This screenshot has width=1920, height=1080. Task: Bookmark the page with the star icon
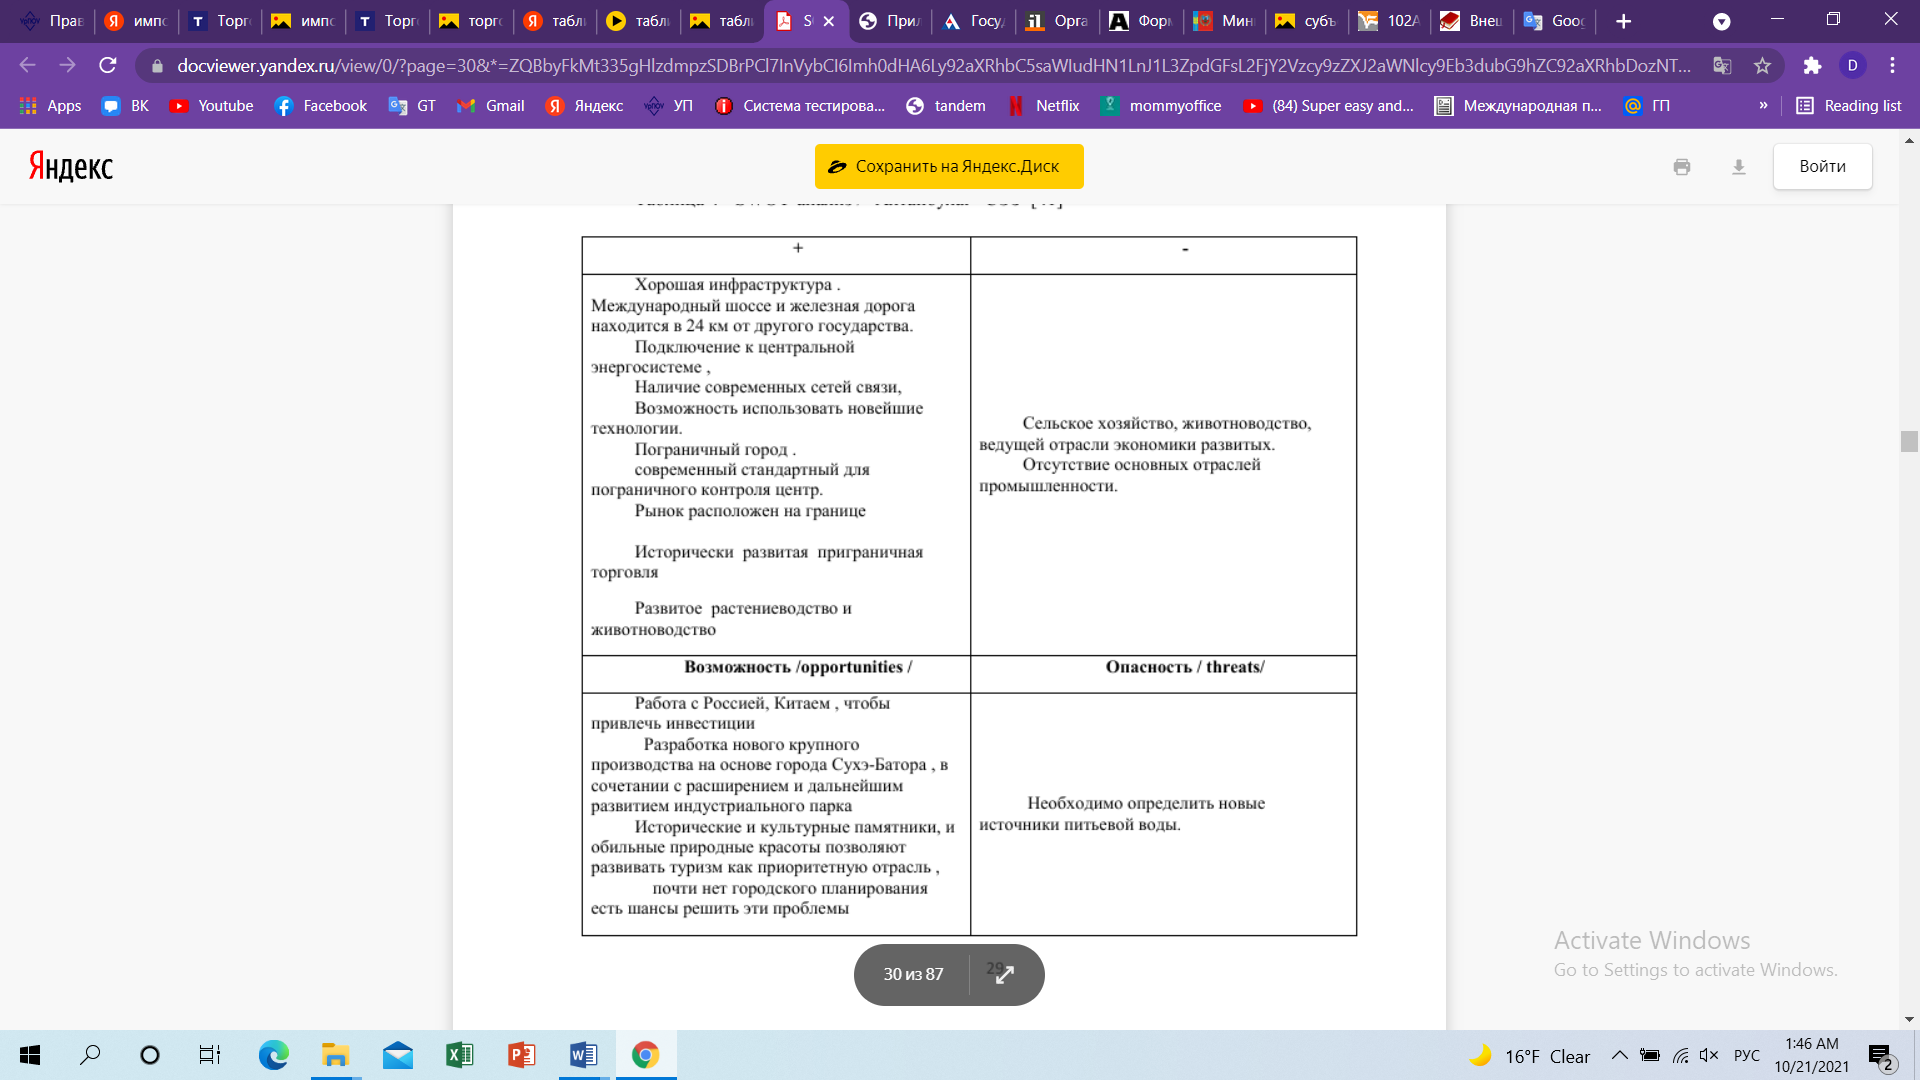1762,65
